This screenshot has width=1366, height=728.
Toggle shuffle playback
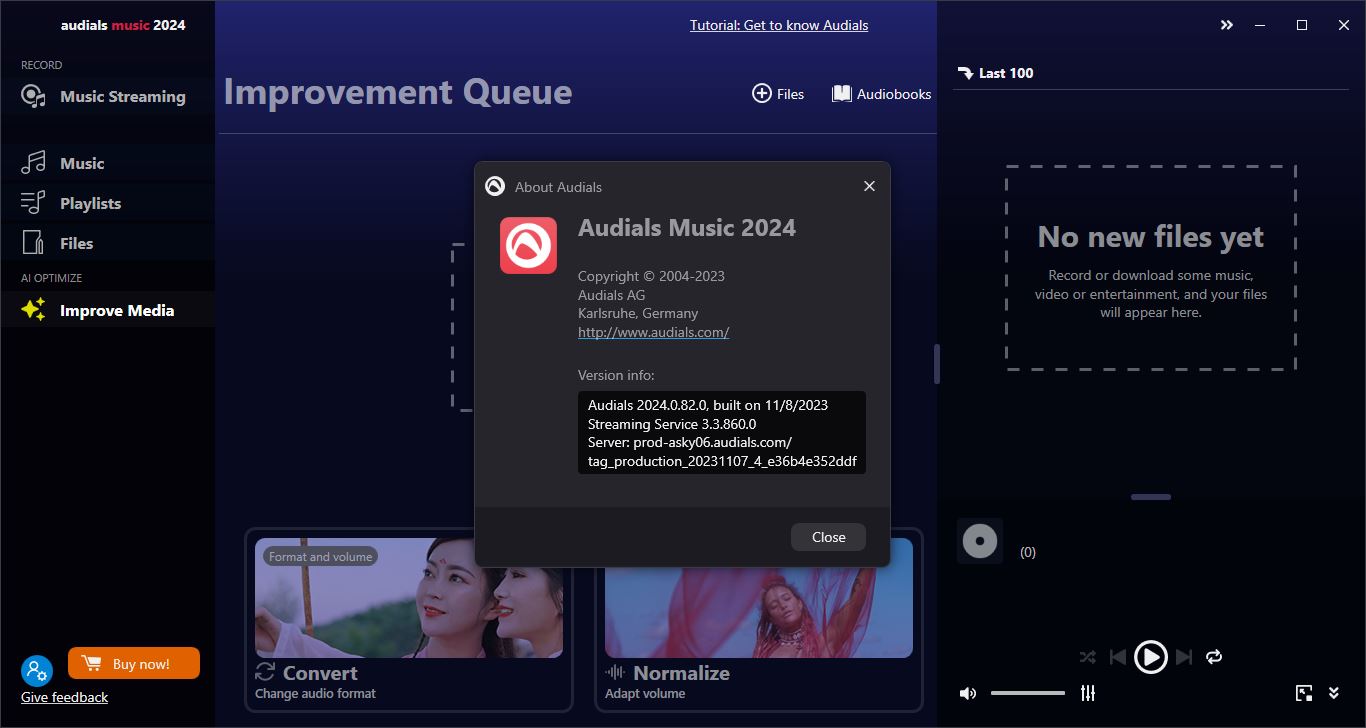point(1087,657)
